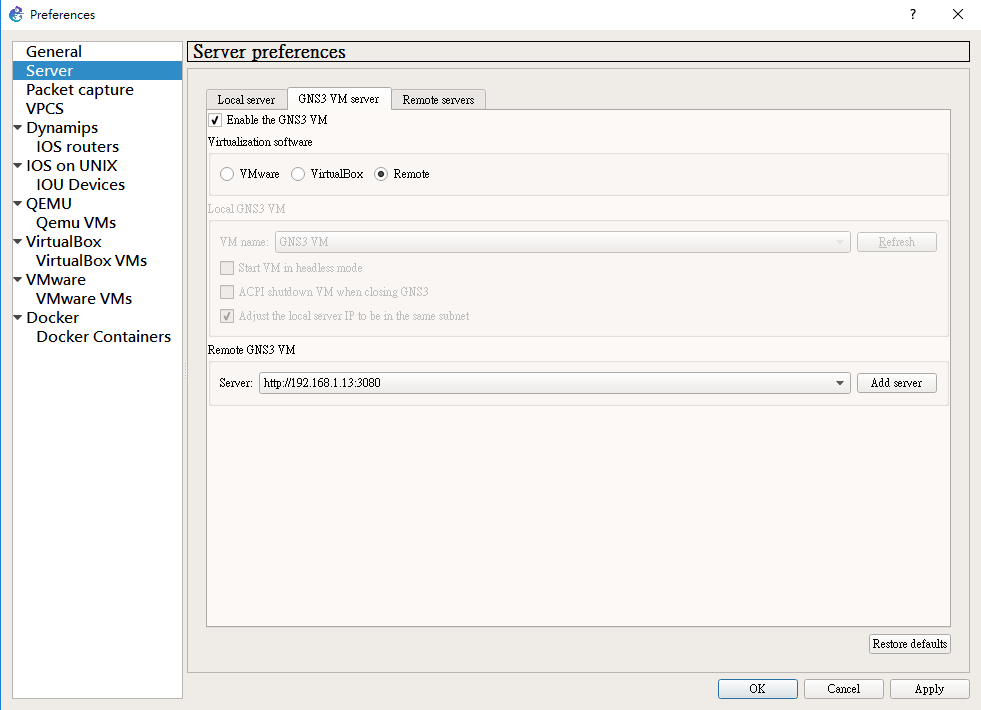Open Dynamips preferences

62,128
